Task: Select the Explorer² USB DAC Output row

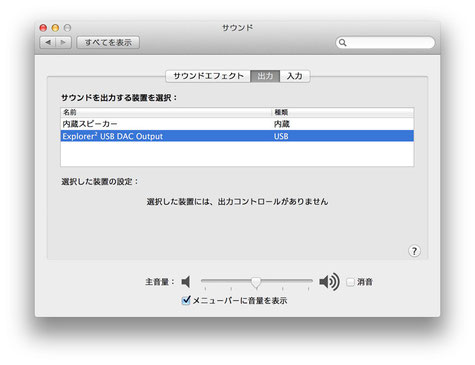Action: pos(237,136)
